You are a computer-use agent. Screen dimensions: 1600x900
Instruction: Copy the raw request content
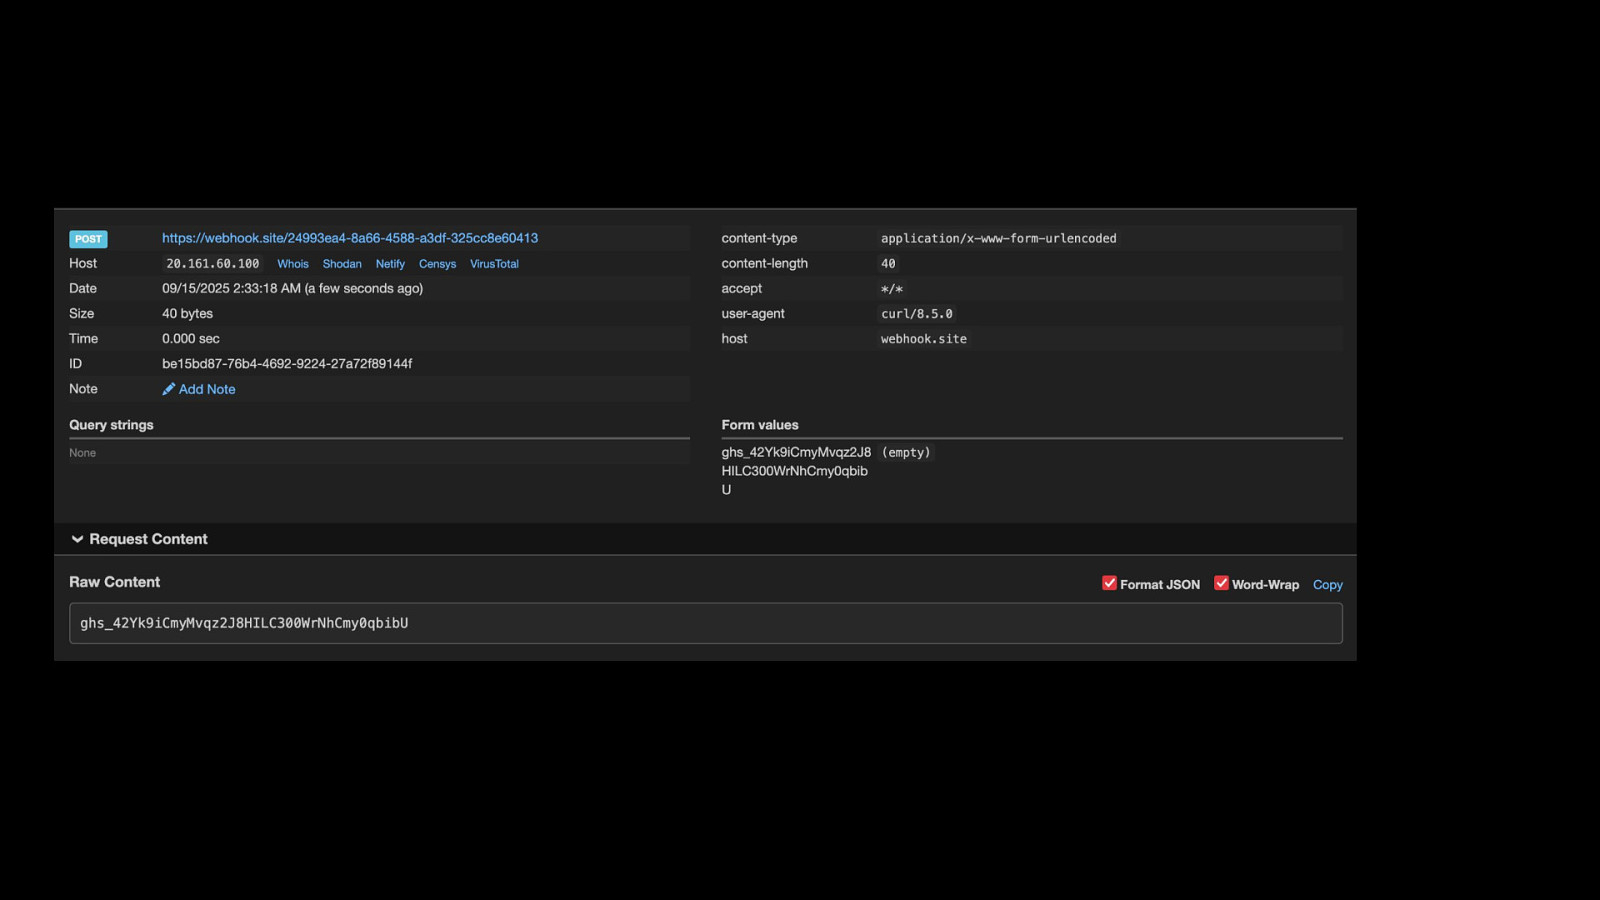click(x=1327, y=585)
